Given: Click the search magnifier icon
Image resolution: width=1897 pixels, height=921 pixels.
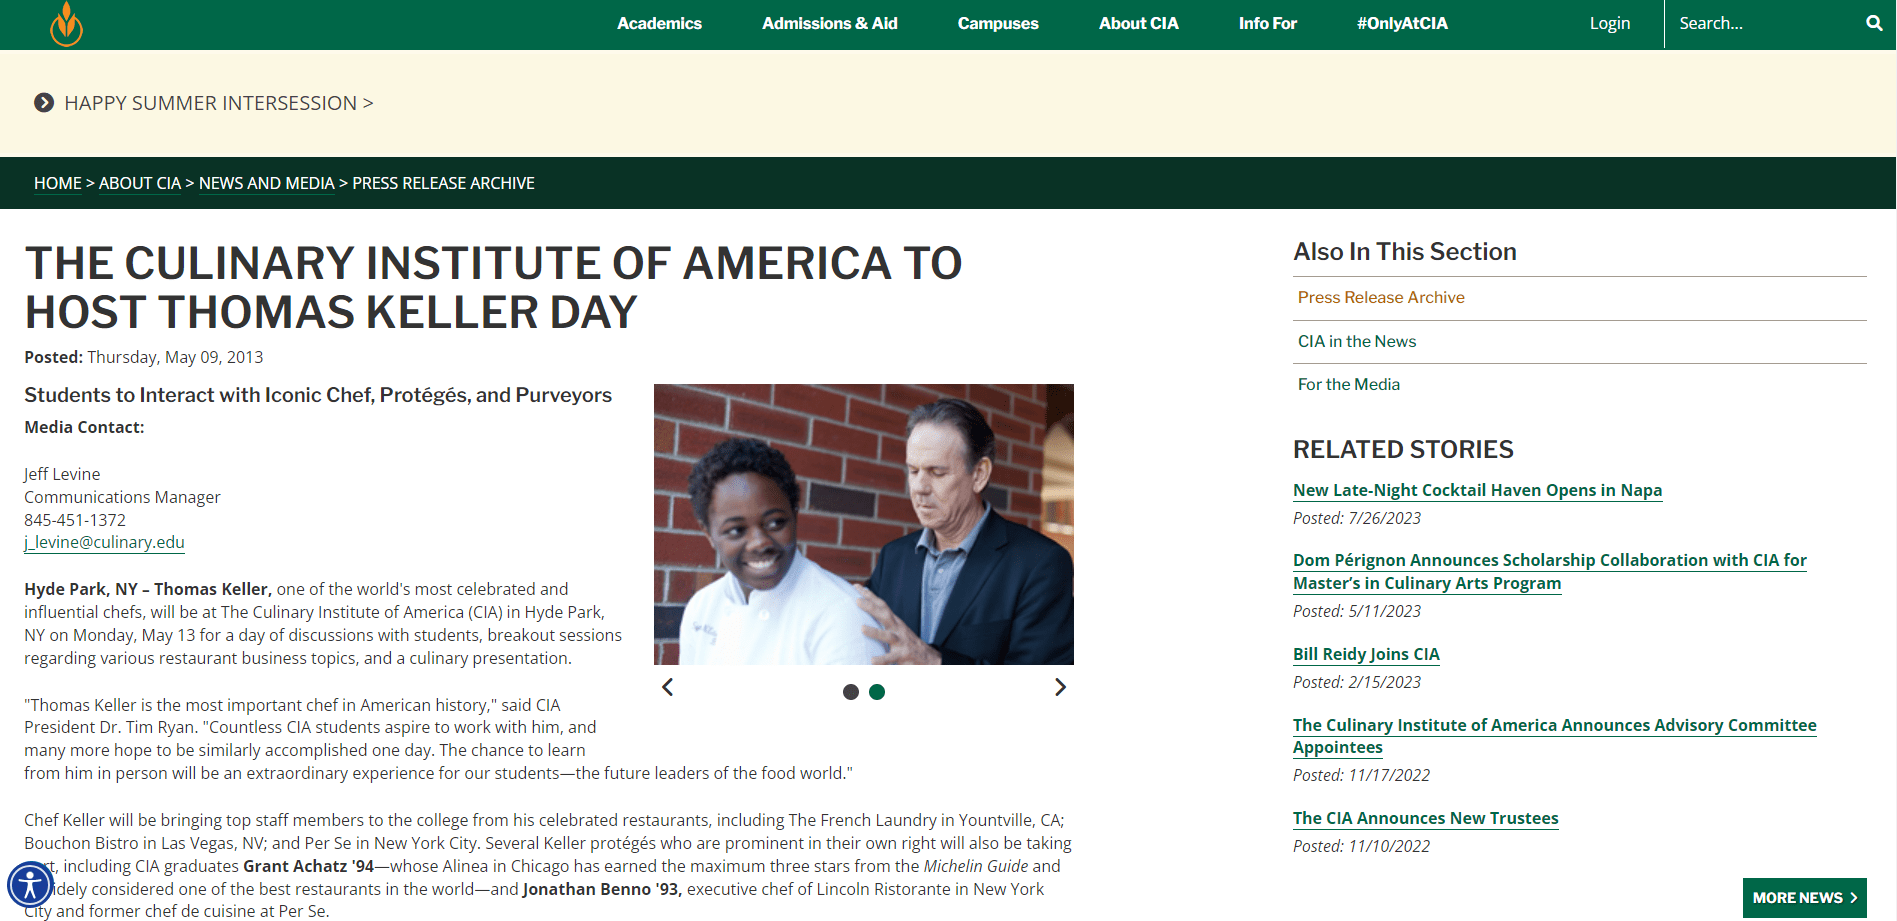Looking at the screenshot, I should pos(1874,23).
